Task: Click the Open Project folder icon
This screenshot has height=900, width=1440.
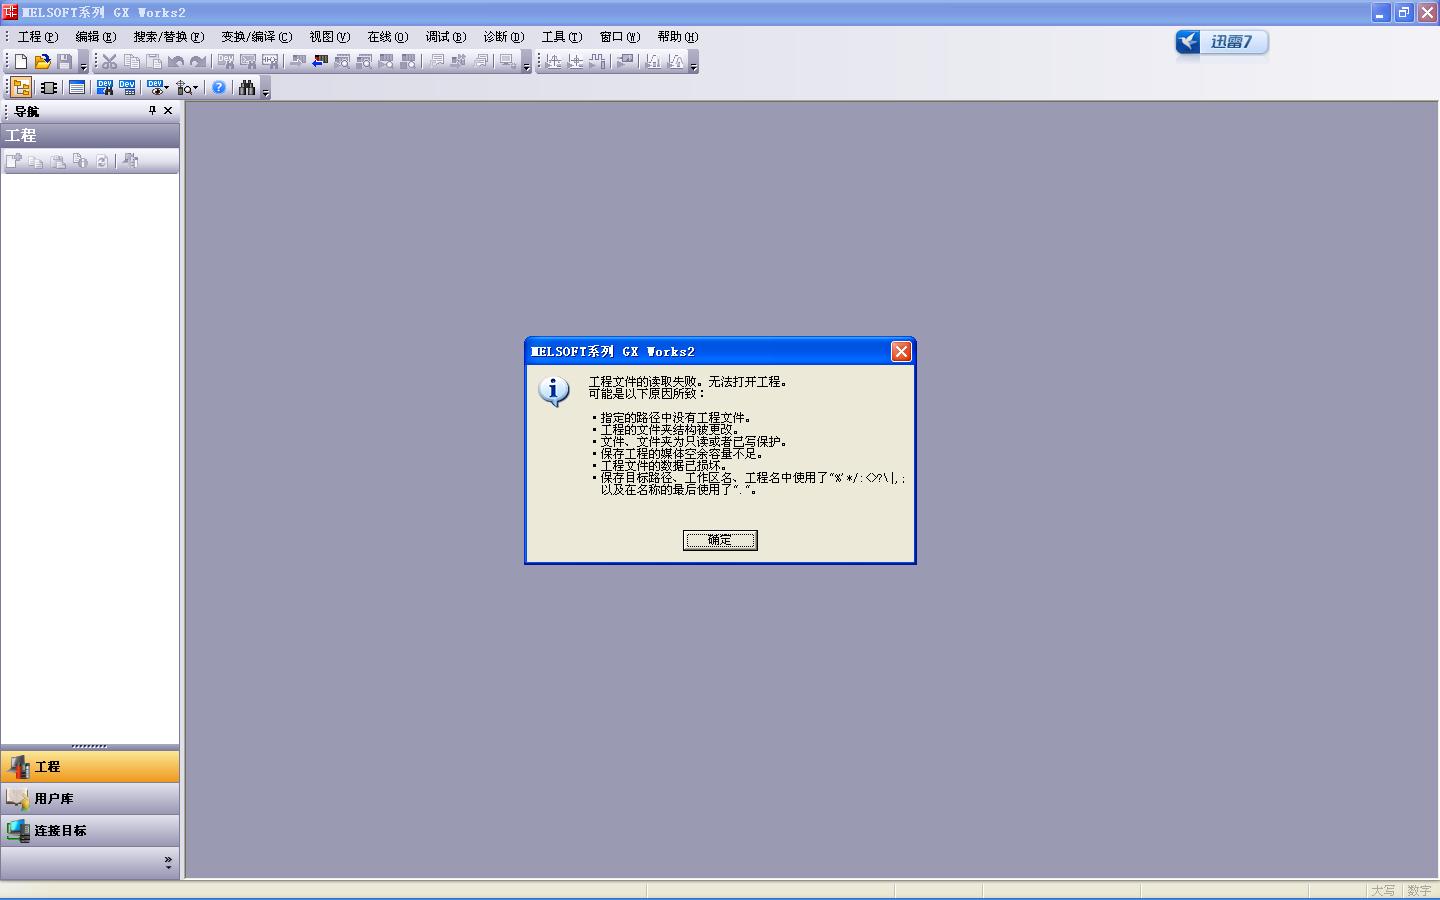Action: pos(42,62)
